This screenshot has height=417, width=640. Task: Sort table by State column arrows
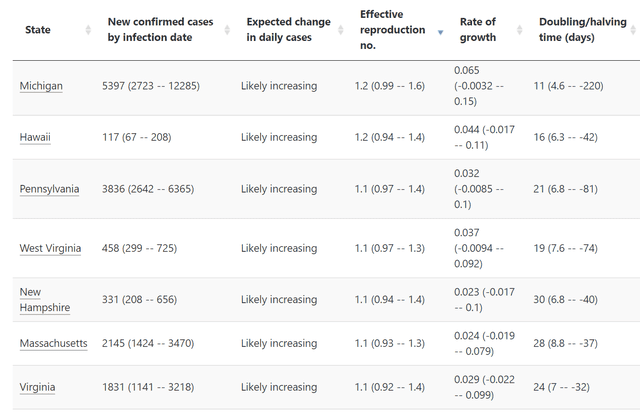[88, 30]
